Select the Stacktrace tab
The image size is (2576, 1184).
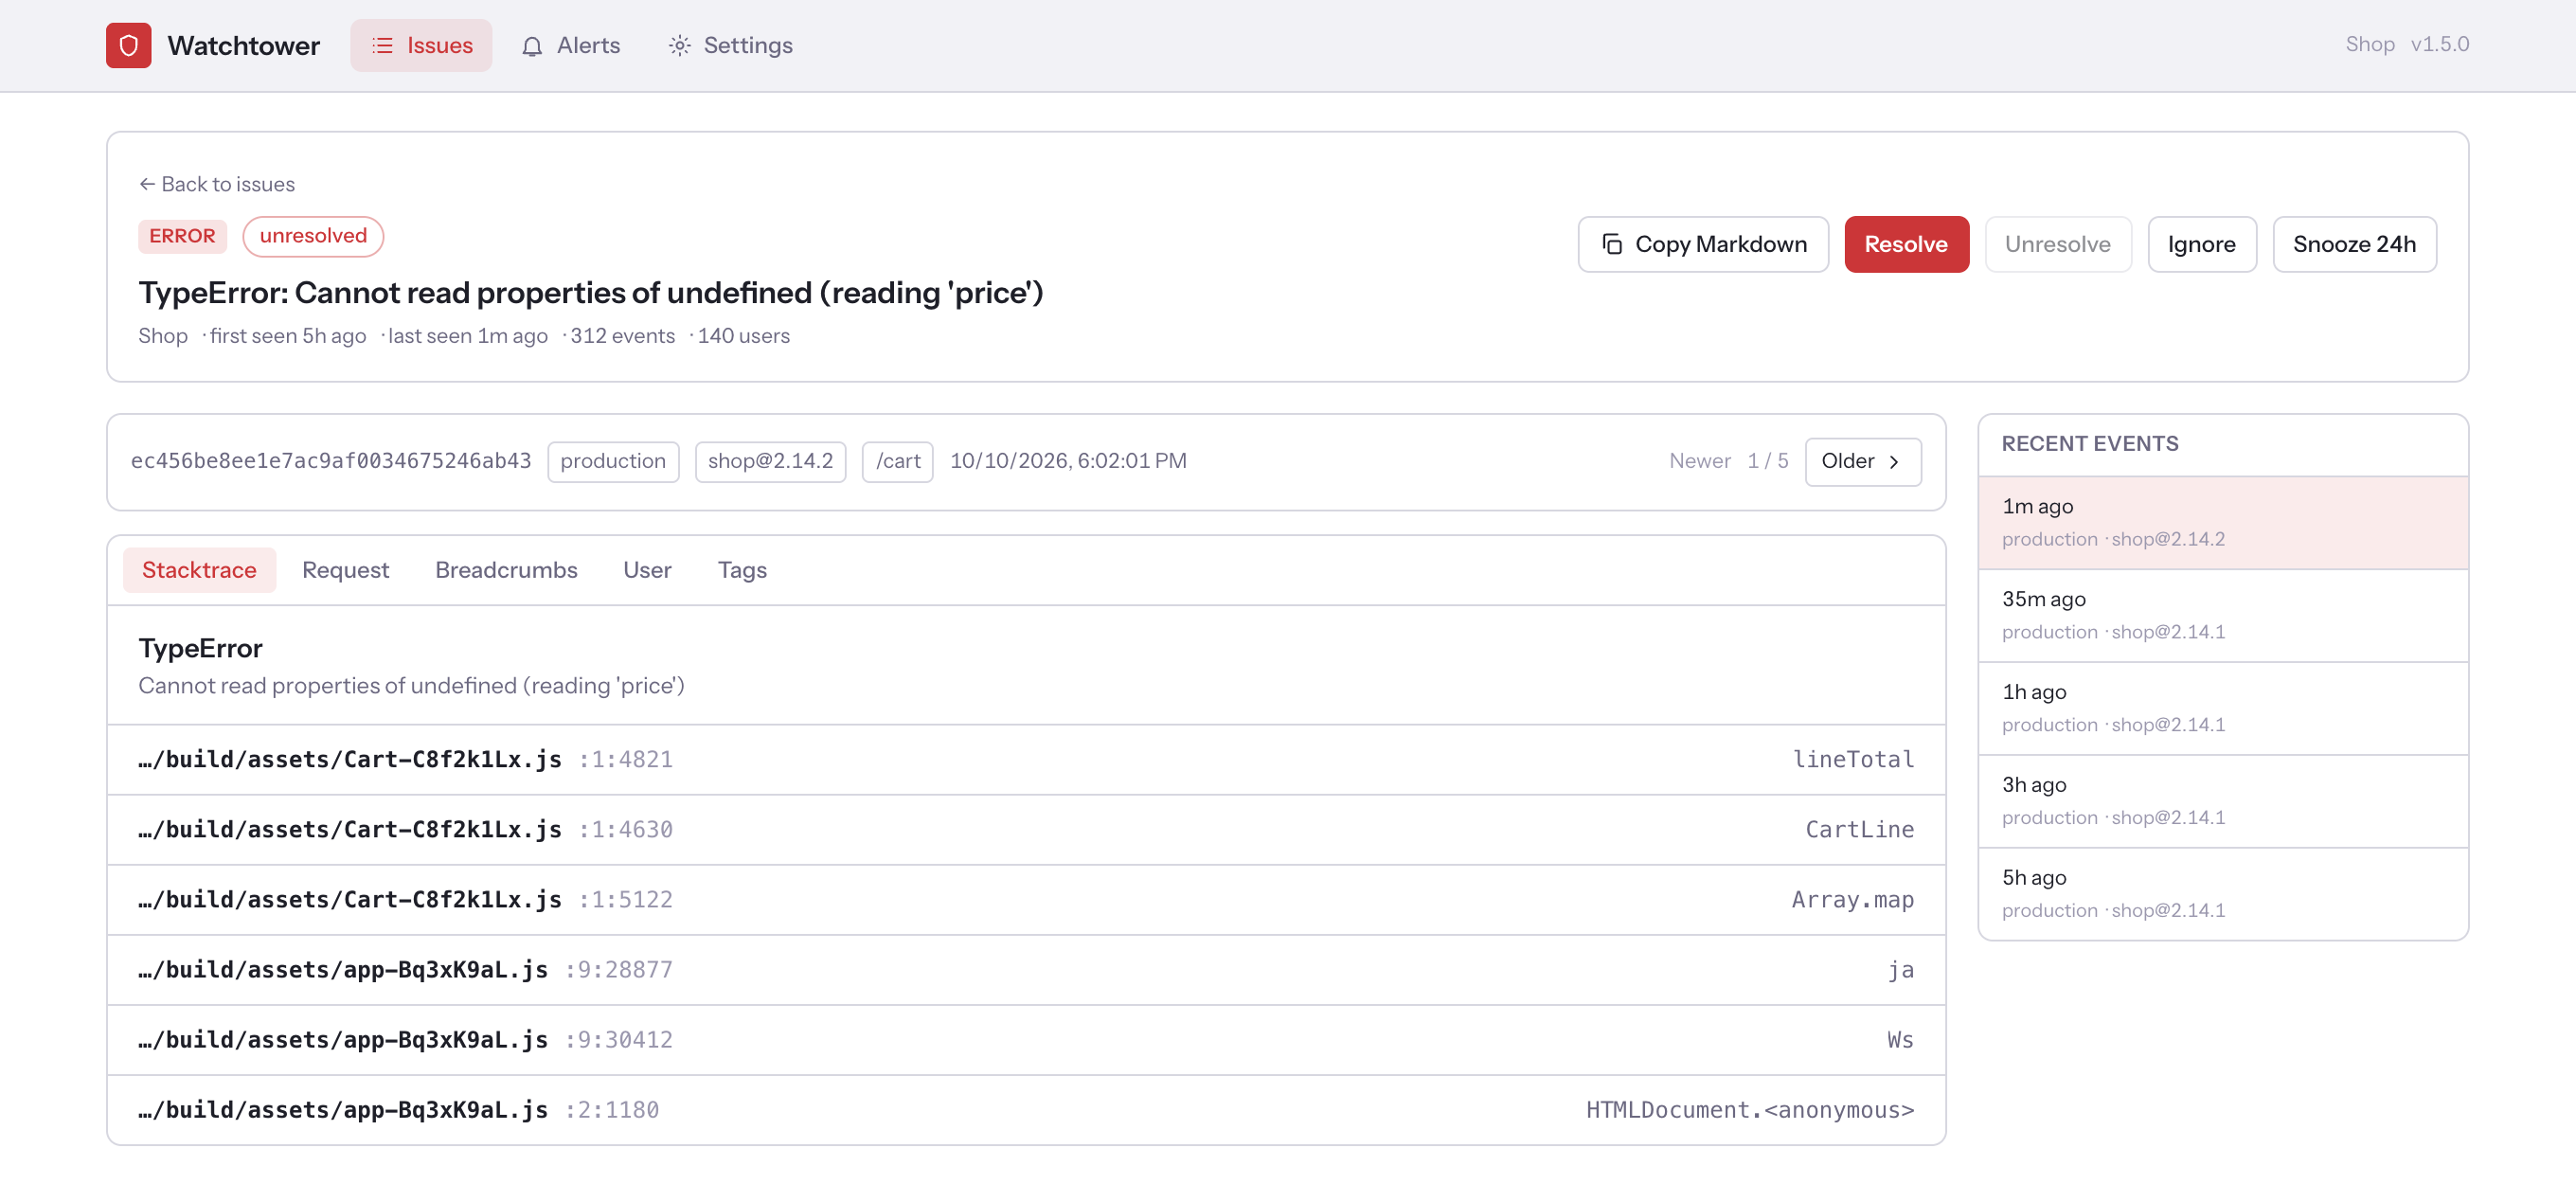click(199, 570)
